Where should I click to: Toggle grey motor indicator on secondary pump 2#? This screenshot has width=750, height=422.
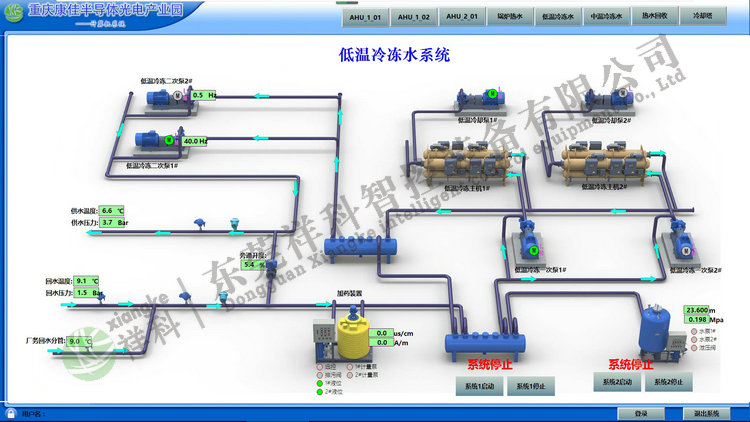[x=179, y=95]
